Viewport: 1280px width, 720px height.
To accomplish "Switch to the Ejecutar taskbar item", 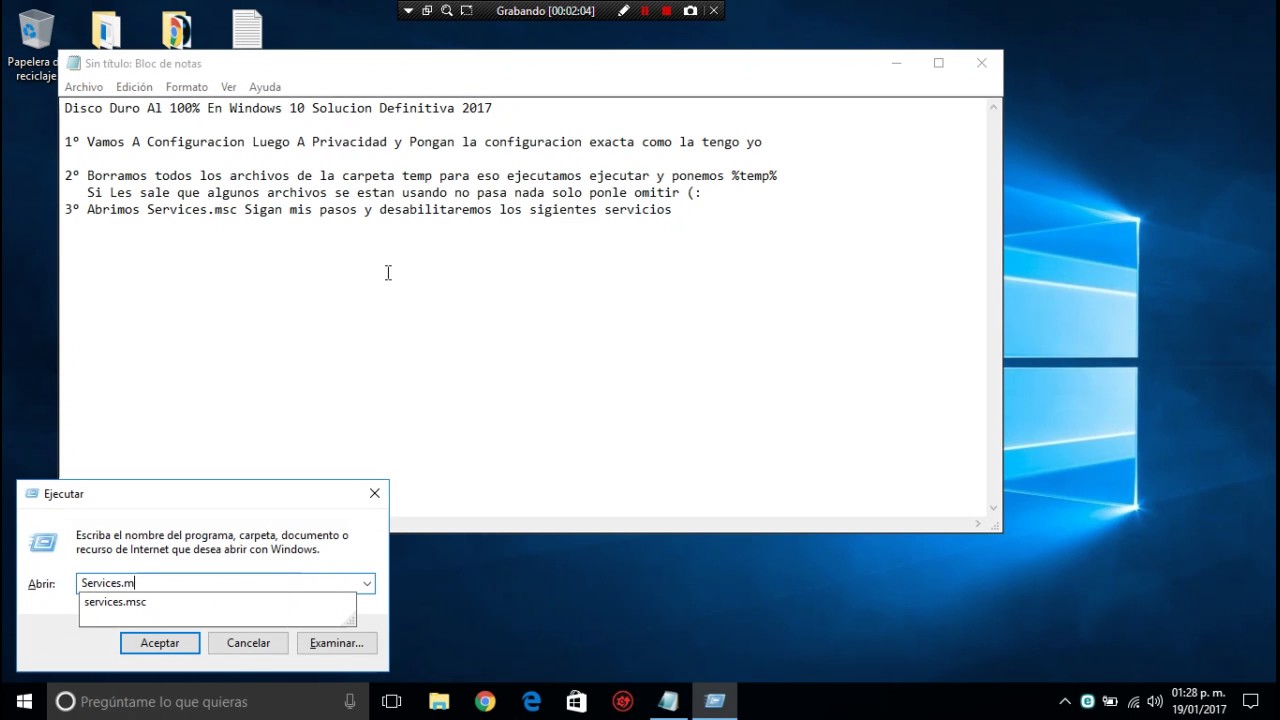I will coord(715,701).
